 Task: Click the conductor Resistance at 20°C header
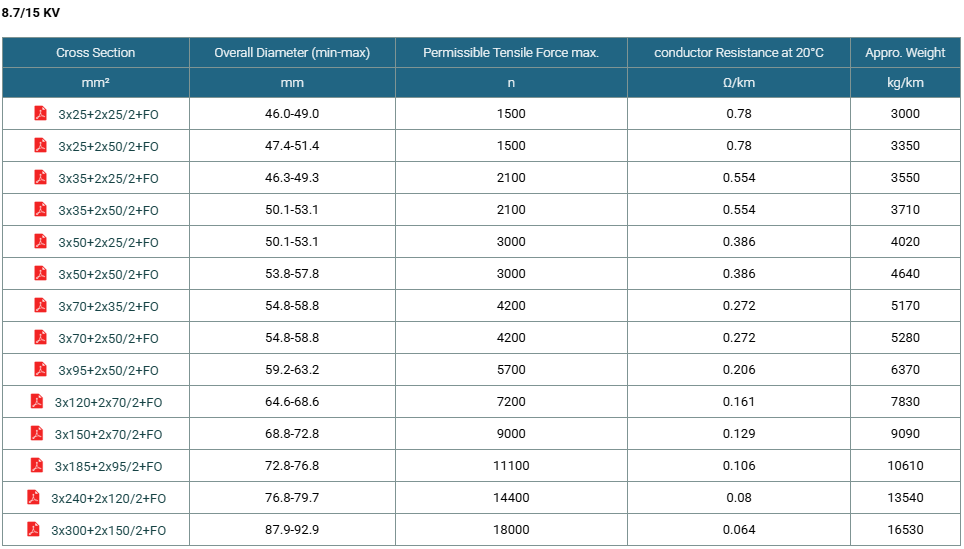(739, 53)
